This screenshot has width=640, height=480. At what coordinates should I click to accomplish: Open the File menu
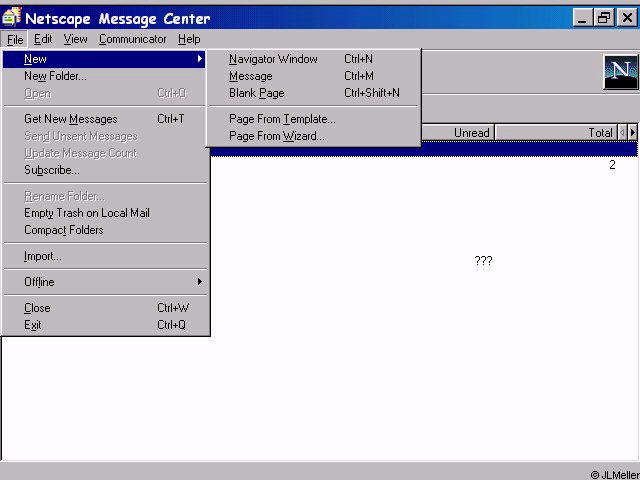pyautogui.click(x=15, y=40)
